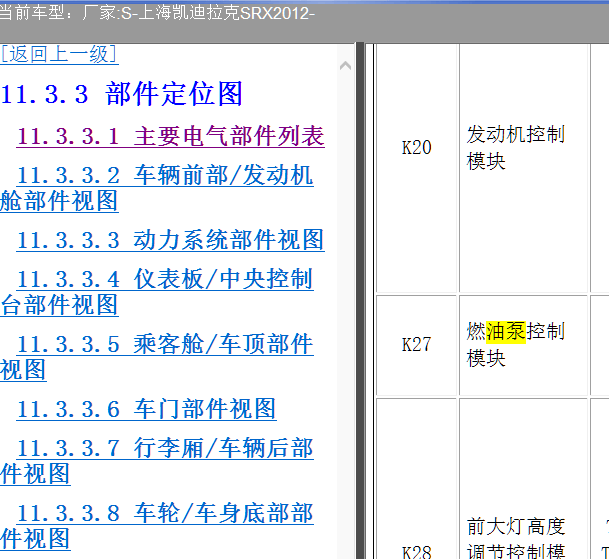Open the 11.3.3 部件定位图 heading
The image size is (609, 559).
(x=122, y=94)
